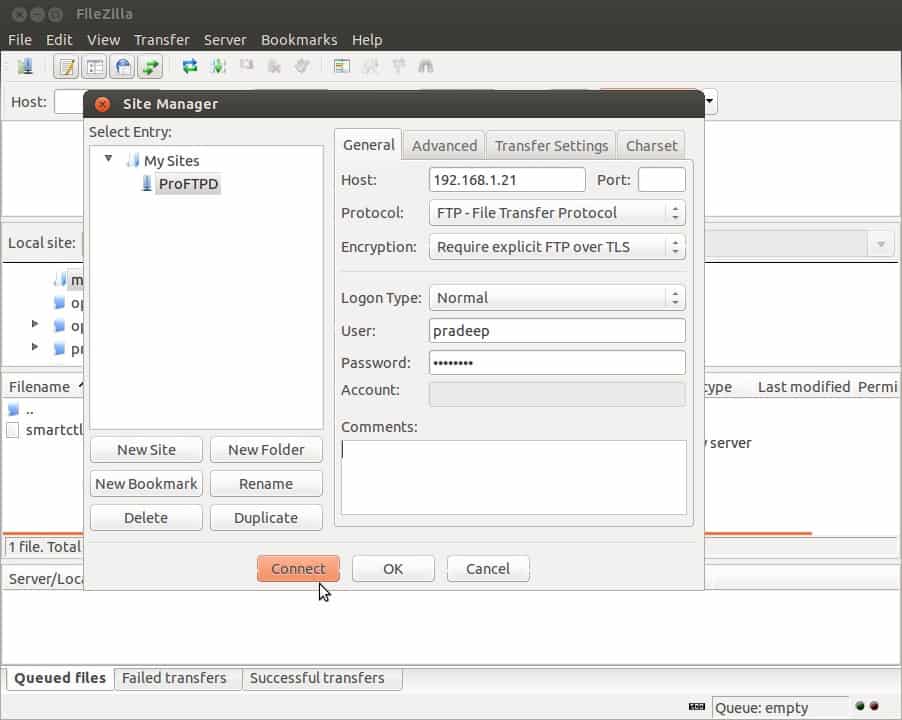Click the green activity indicator in status bar

(860, 706)
